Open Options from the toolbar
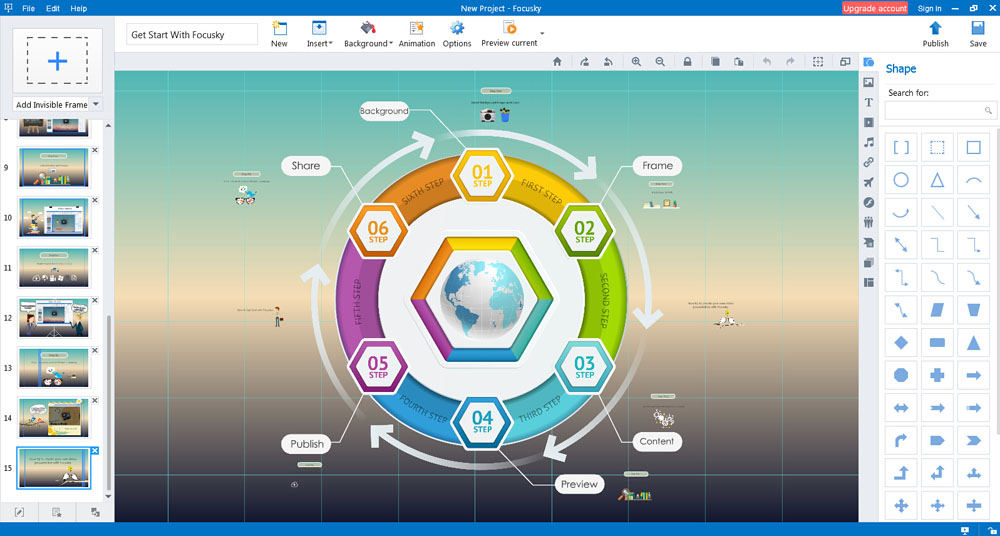 (457, 34)
